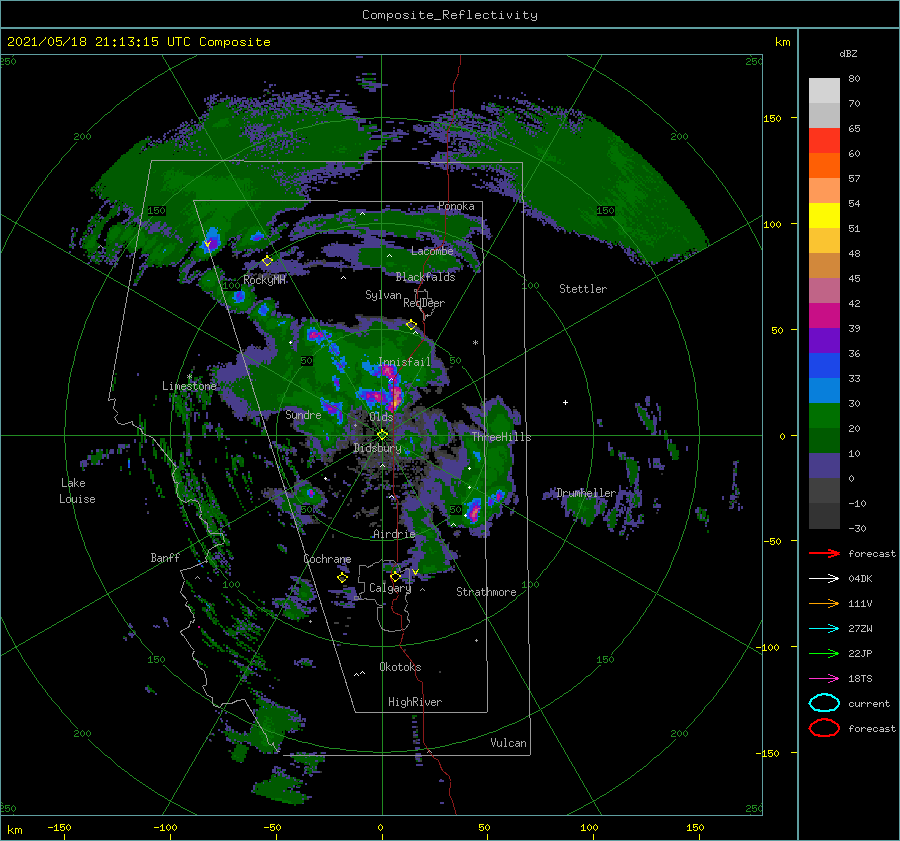Select the yellow diamond marker above Calgary label
The width and height of the screenshot is (900, 841).
tap(395, 576)
